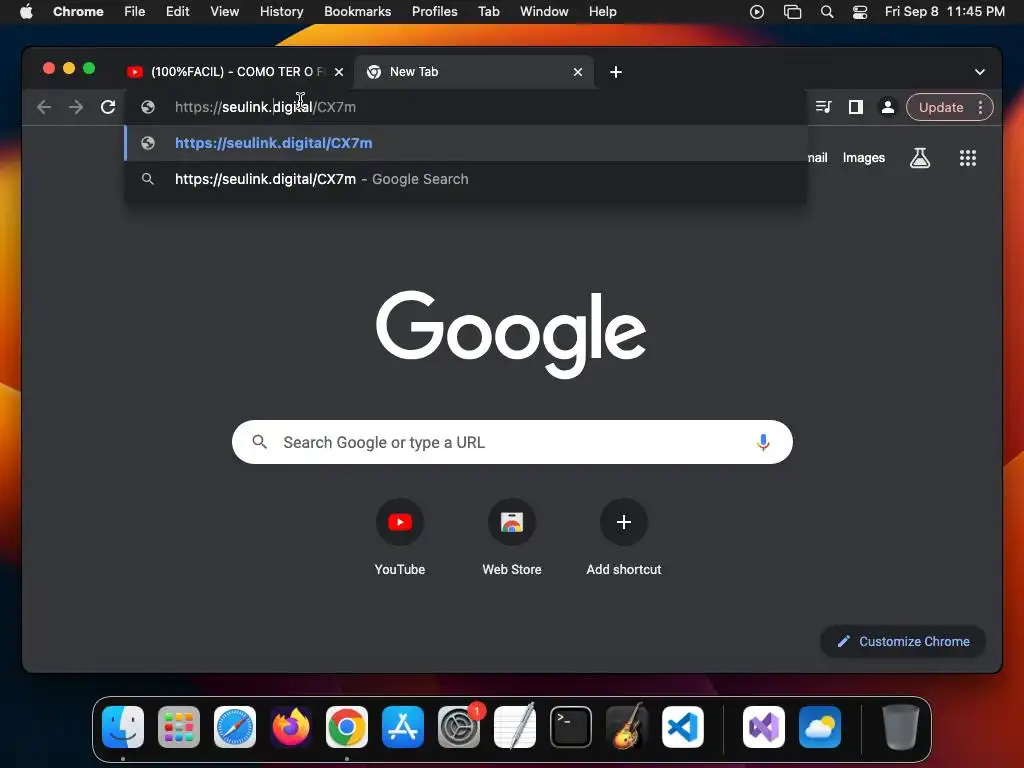
Task: Select the seulink.digital/CX7m URL suggestion
Action: pos(466,143)
